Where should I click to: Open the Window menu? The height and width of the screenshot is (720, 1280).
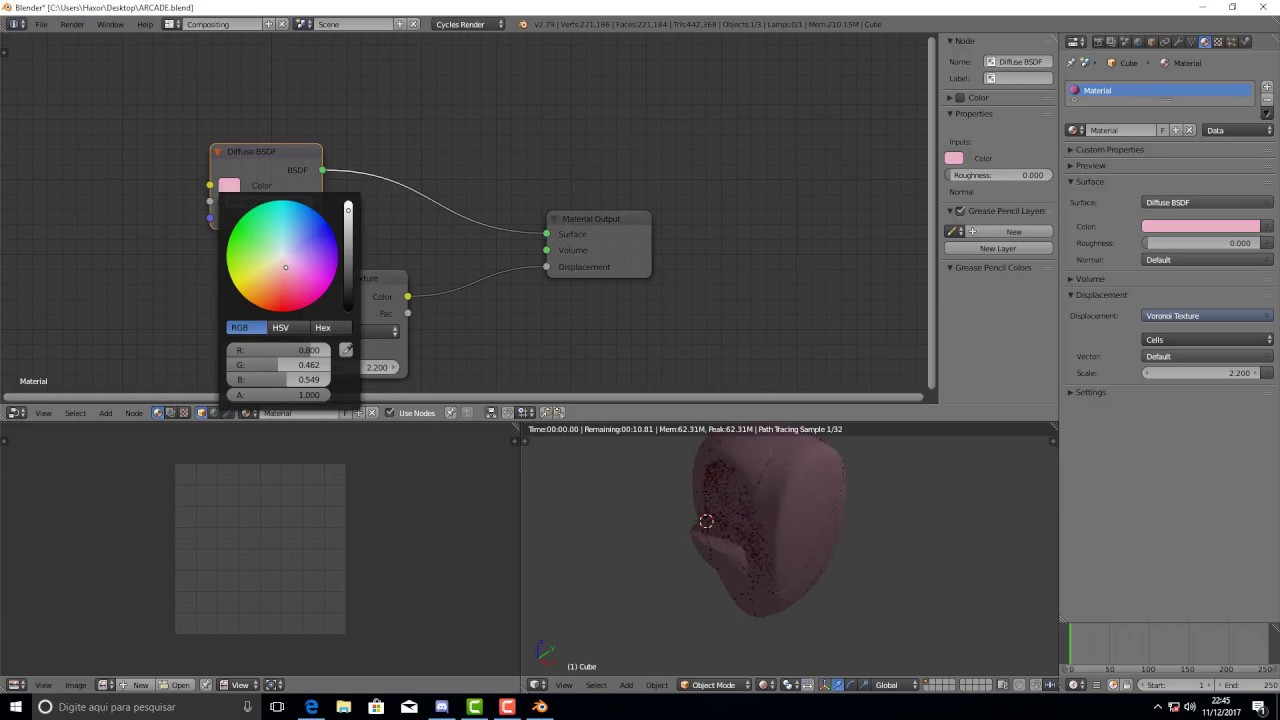pos(110,24)
